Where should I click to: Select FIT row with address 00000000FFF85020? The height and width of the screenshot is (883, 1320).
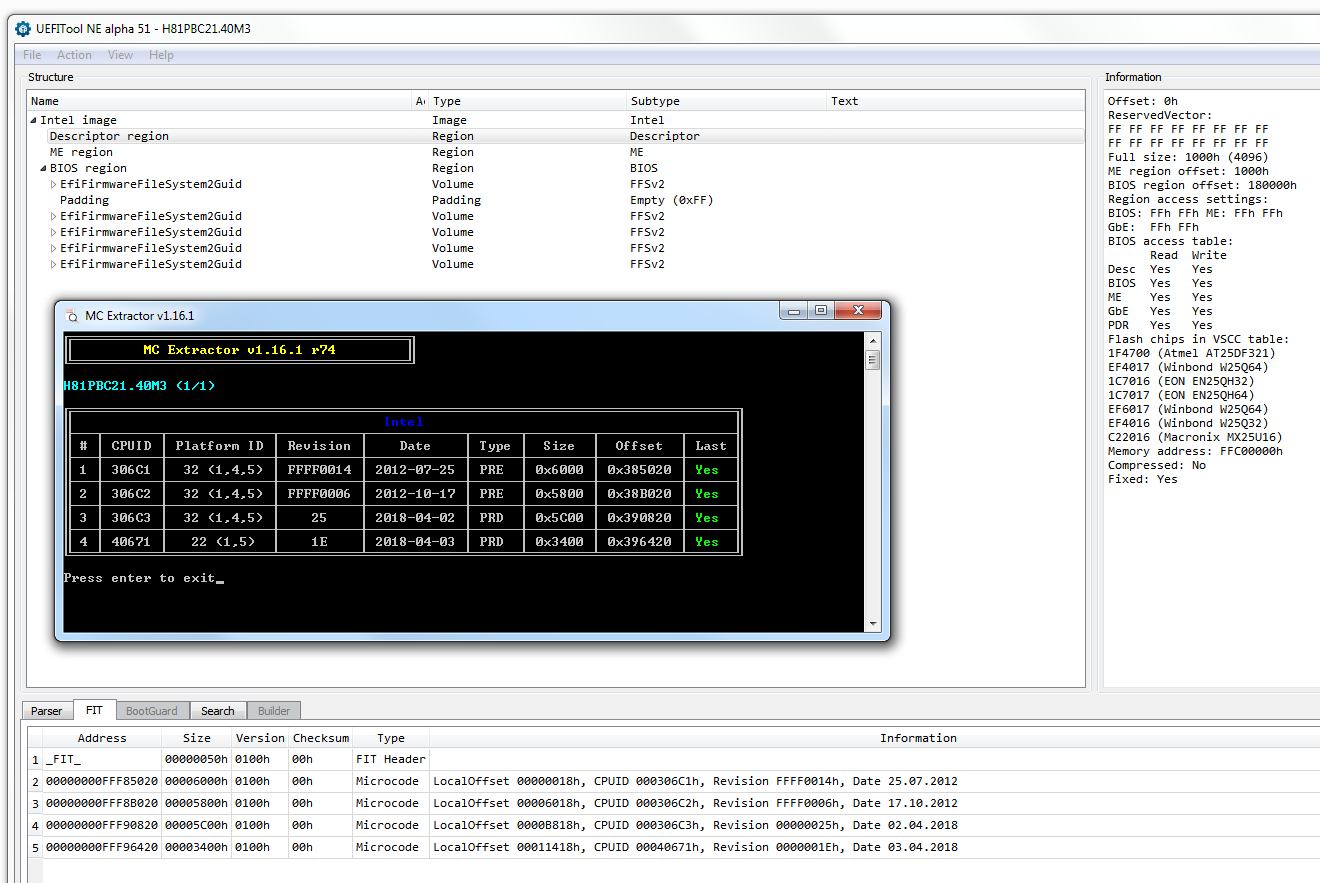pyautogui.click(x=673, y=781)
